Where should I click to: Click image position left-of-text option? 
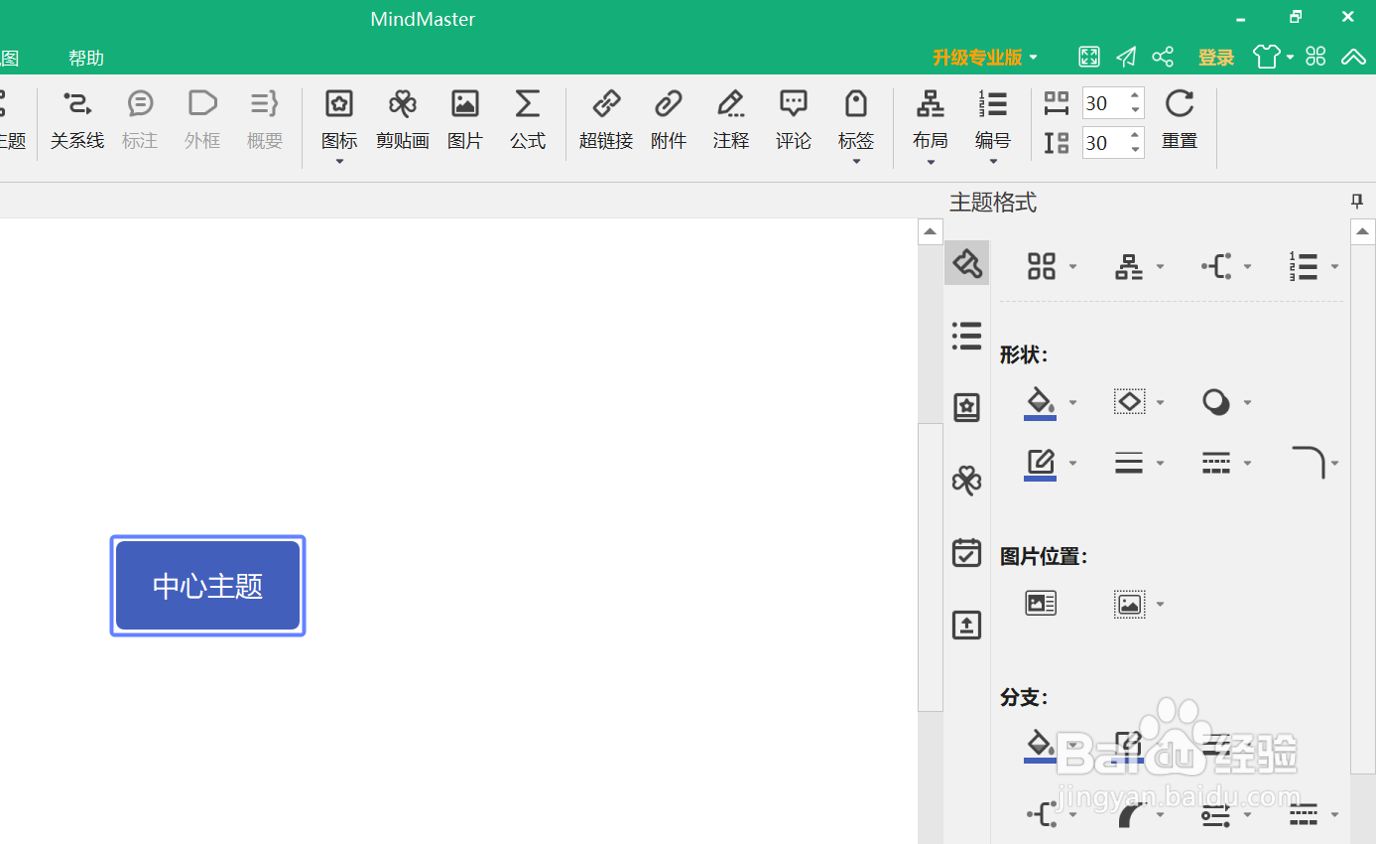(x=1041, y=603)
